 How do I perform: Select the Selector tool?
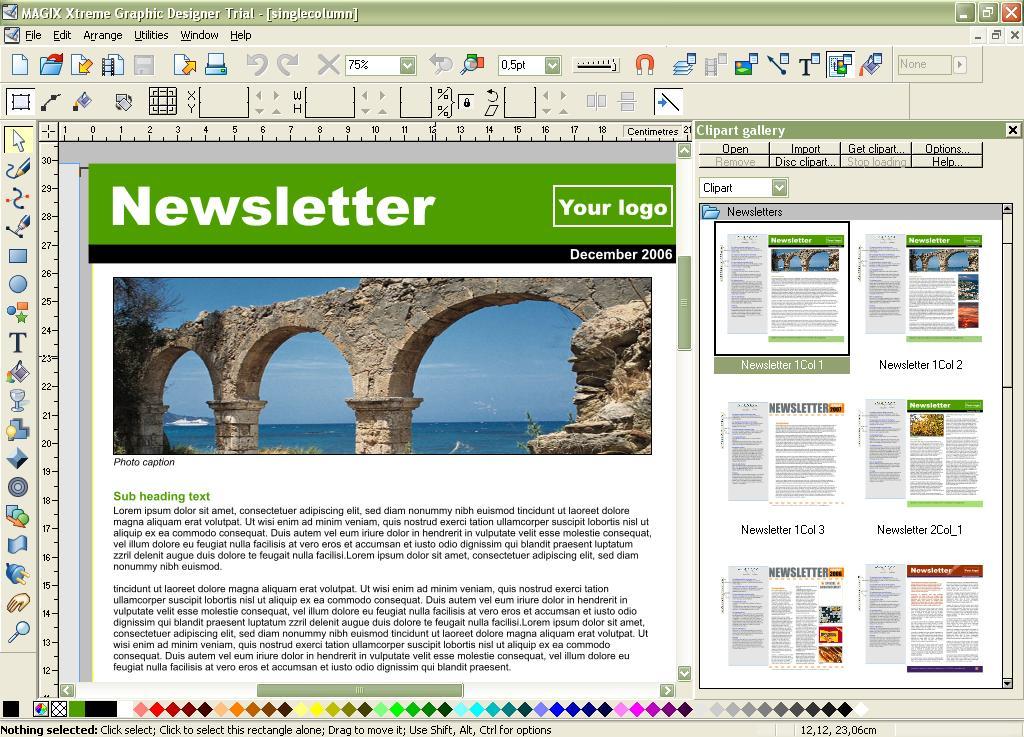pos(17,141)
